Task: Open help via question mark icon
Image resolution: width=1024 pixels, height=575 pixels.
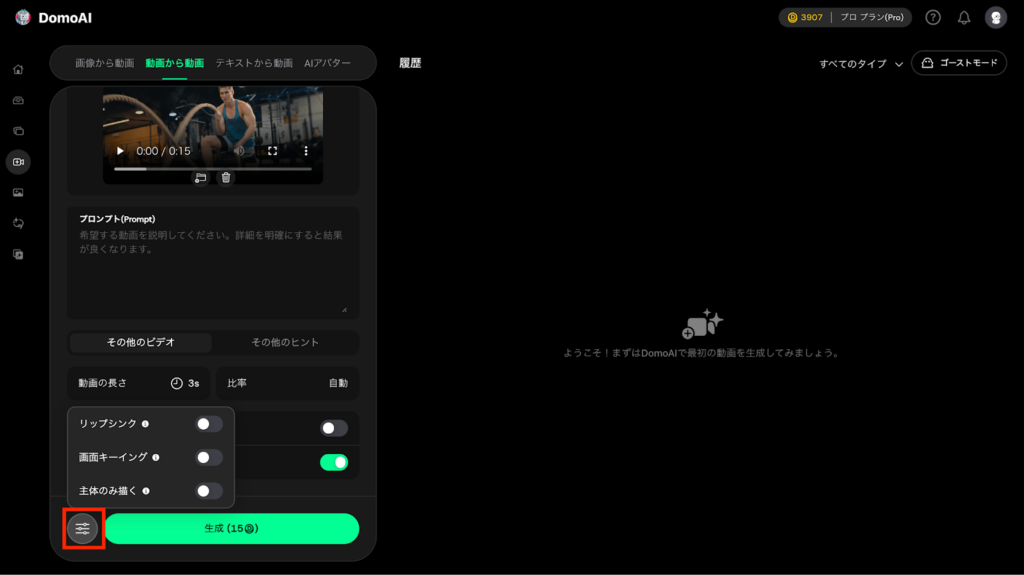Action: 933,17
